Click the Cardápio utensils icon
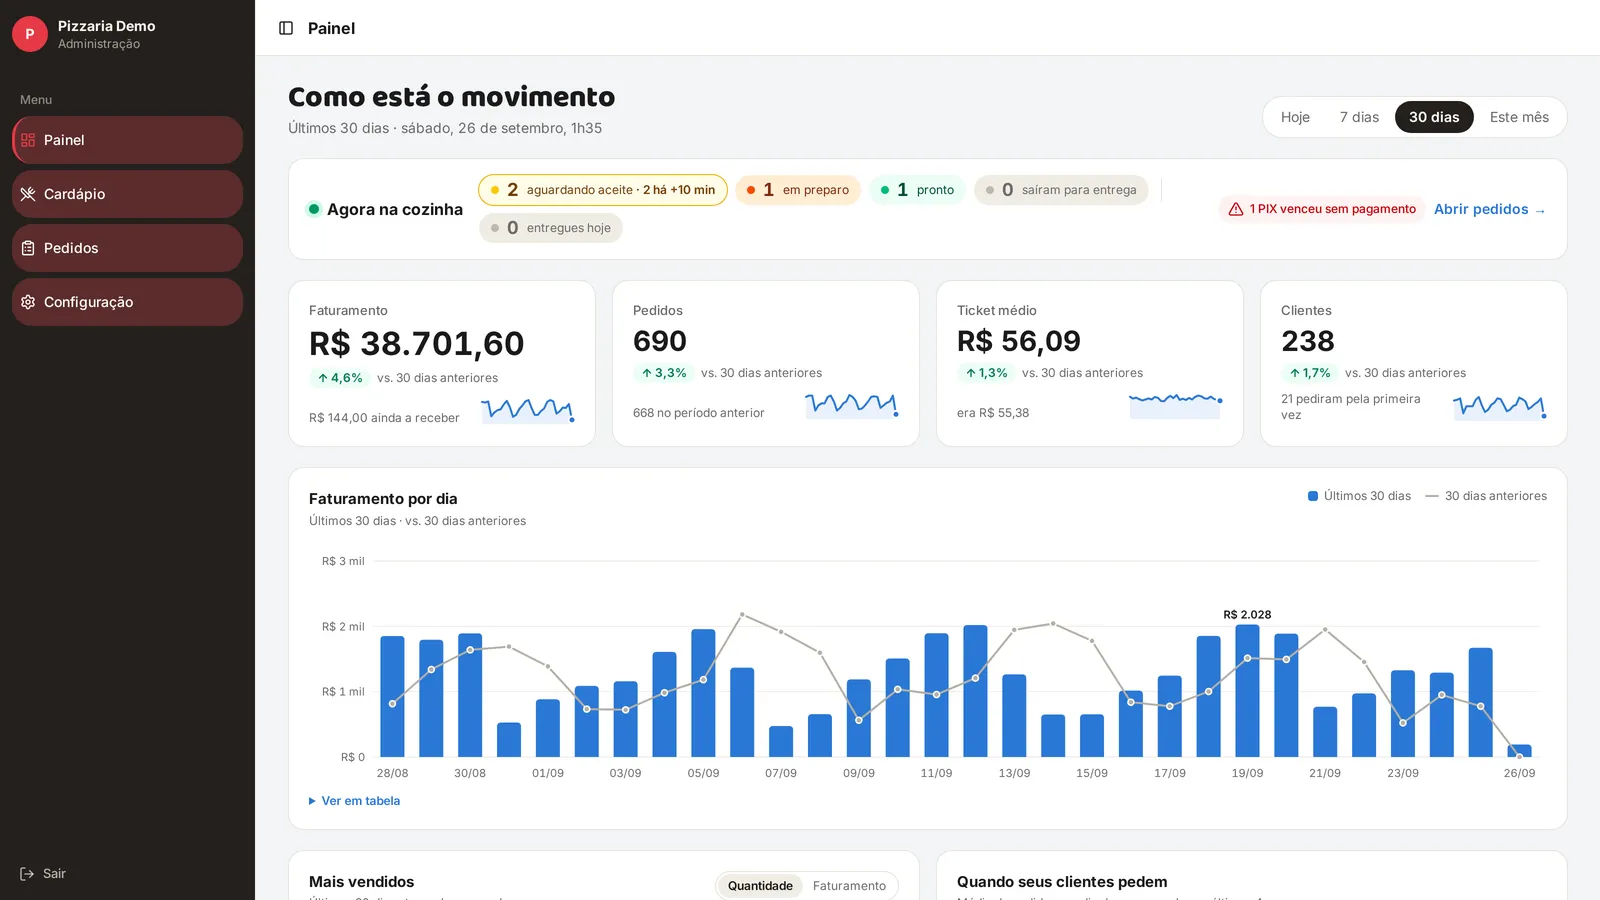1600x900 pixels. click(x=28, y=194)
